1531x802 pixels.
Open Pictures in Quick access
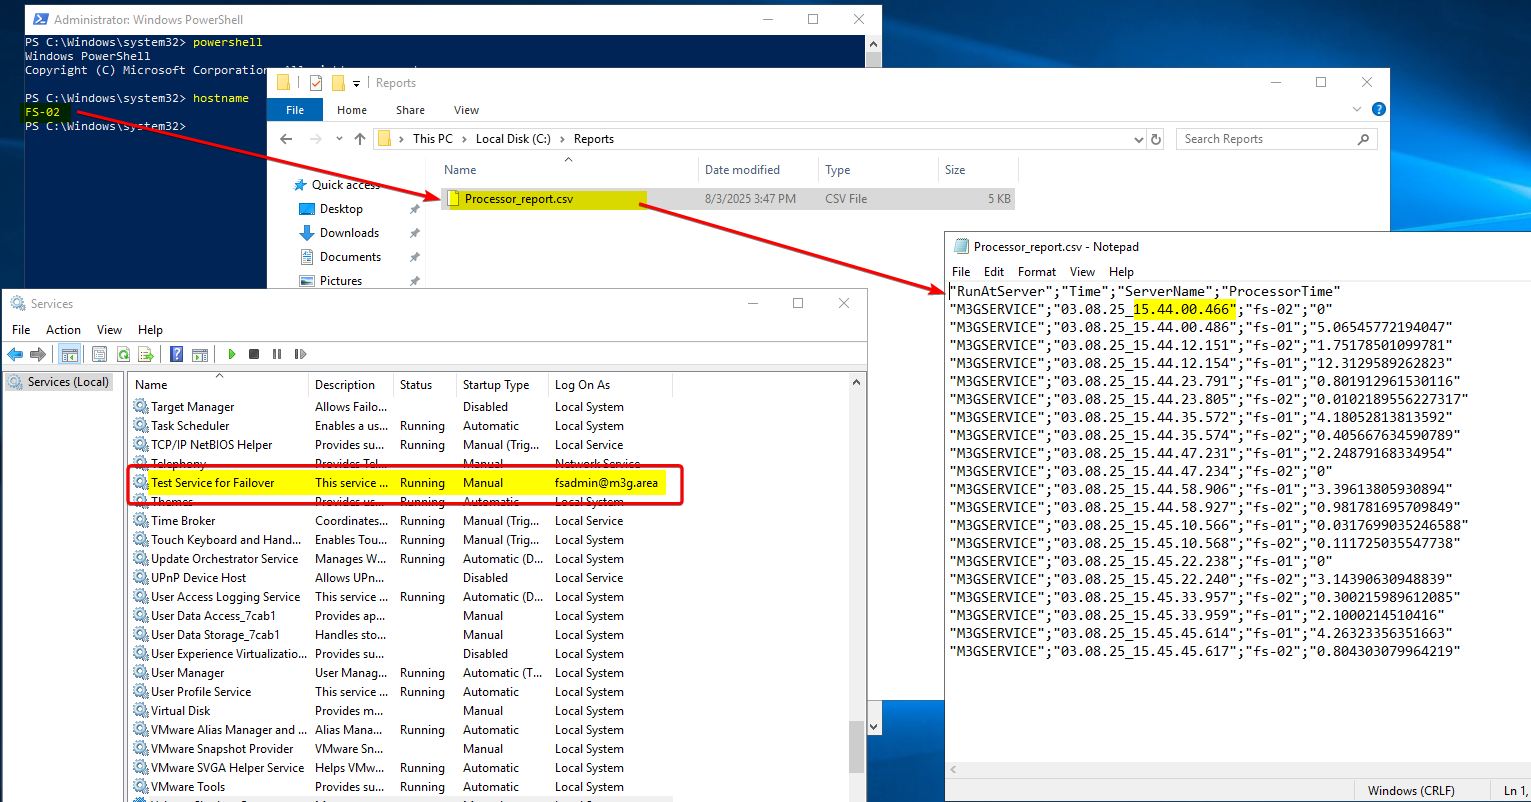click(x=341, y=281)
